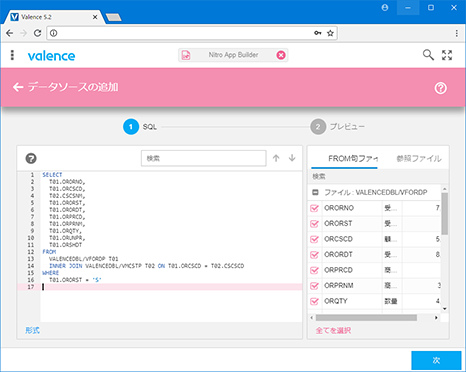
Task: Click the WHERE keyword on line 15
Action: click(x=51, y=273)
